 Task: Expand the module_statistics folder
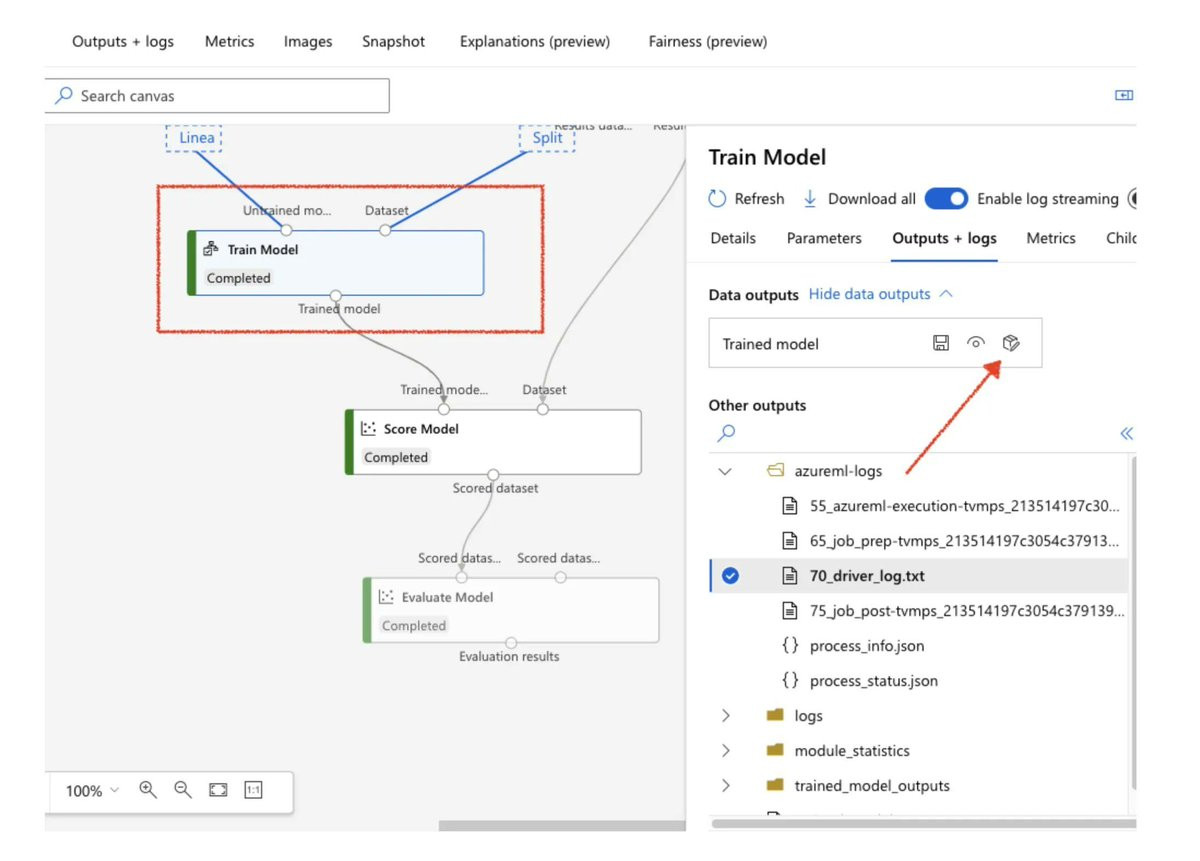726,751
